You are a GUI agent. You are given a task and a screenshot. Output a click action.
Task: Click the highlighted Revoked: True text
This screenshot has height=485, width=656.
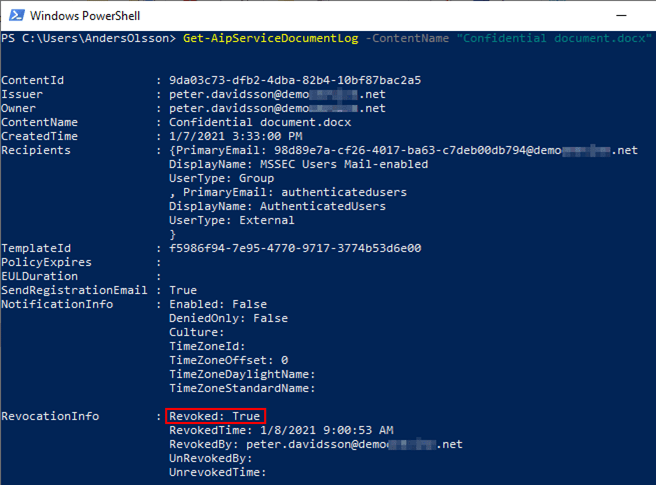pyautogui.click(x=215, y=416)
